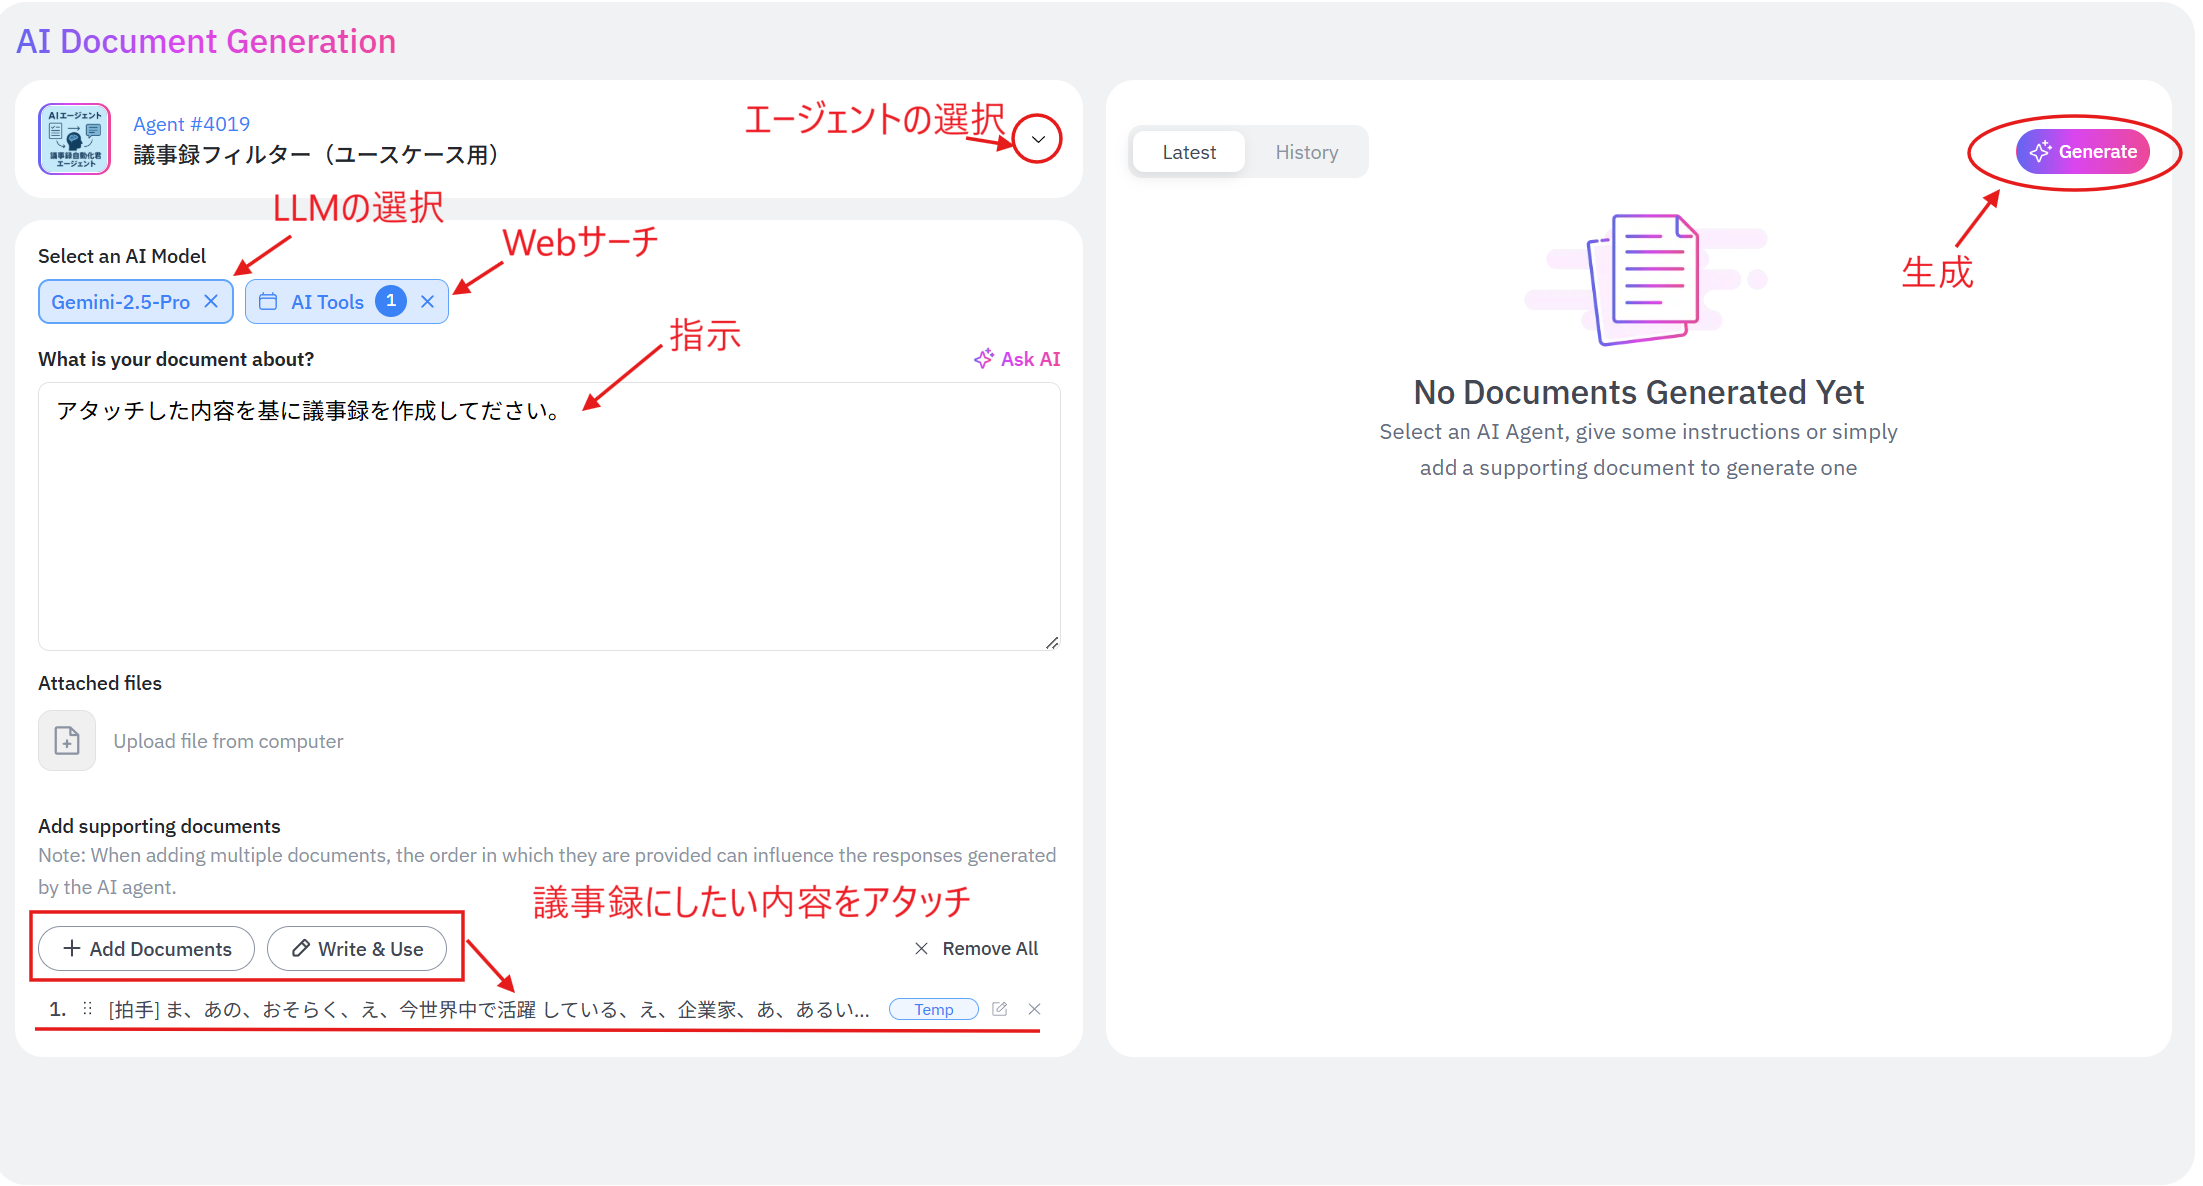Open the AI Tools chip
2203x1186 pixels.
tap(327, 302)
